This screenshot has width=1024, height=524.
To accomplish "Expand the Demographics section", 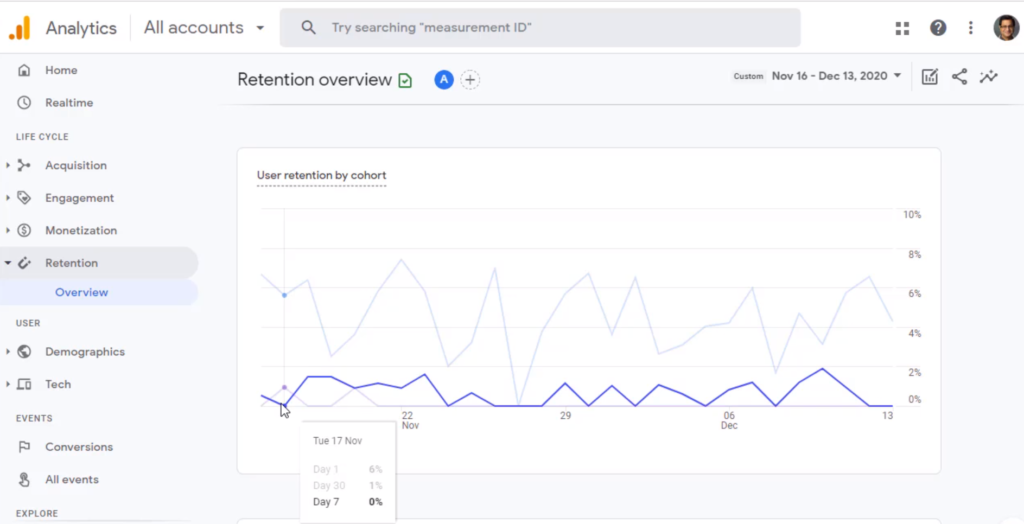I will pyautogui.click(x=84, y=352).
